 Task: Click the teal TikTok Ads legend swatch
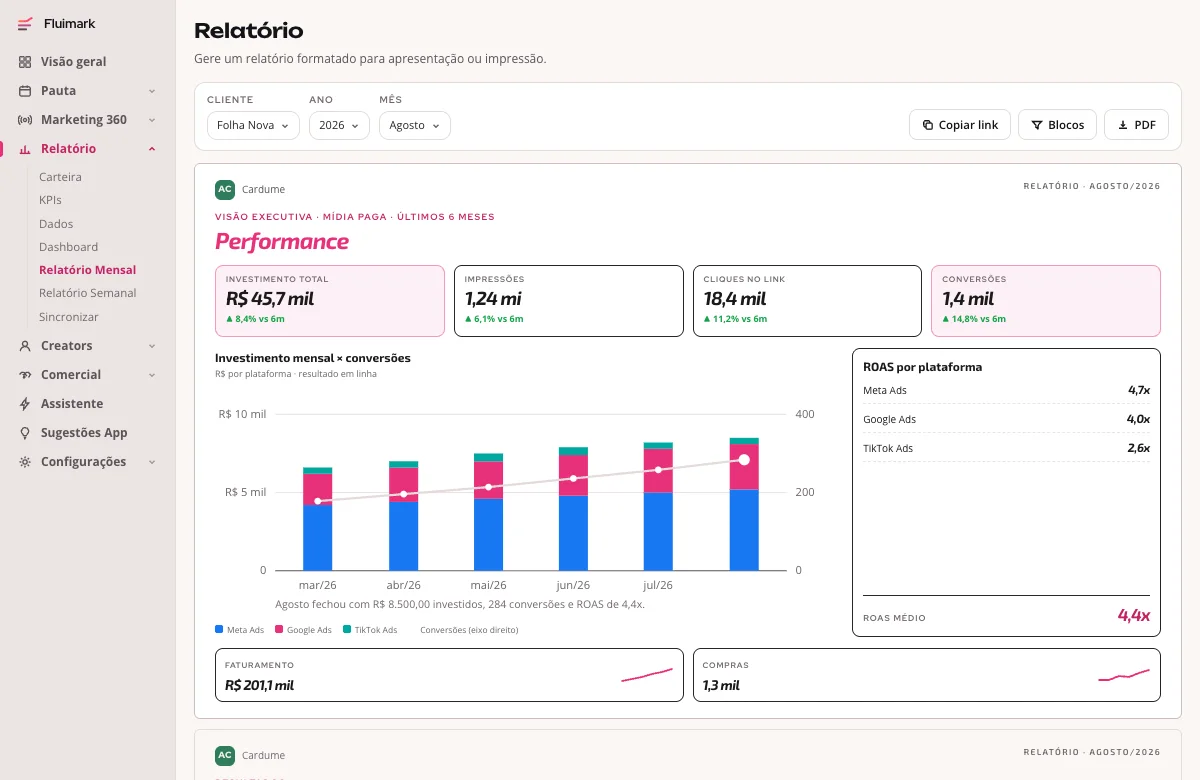point(347,630)
